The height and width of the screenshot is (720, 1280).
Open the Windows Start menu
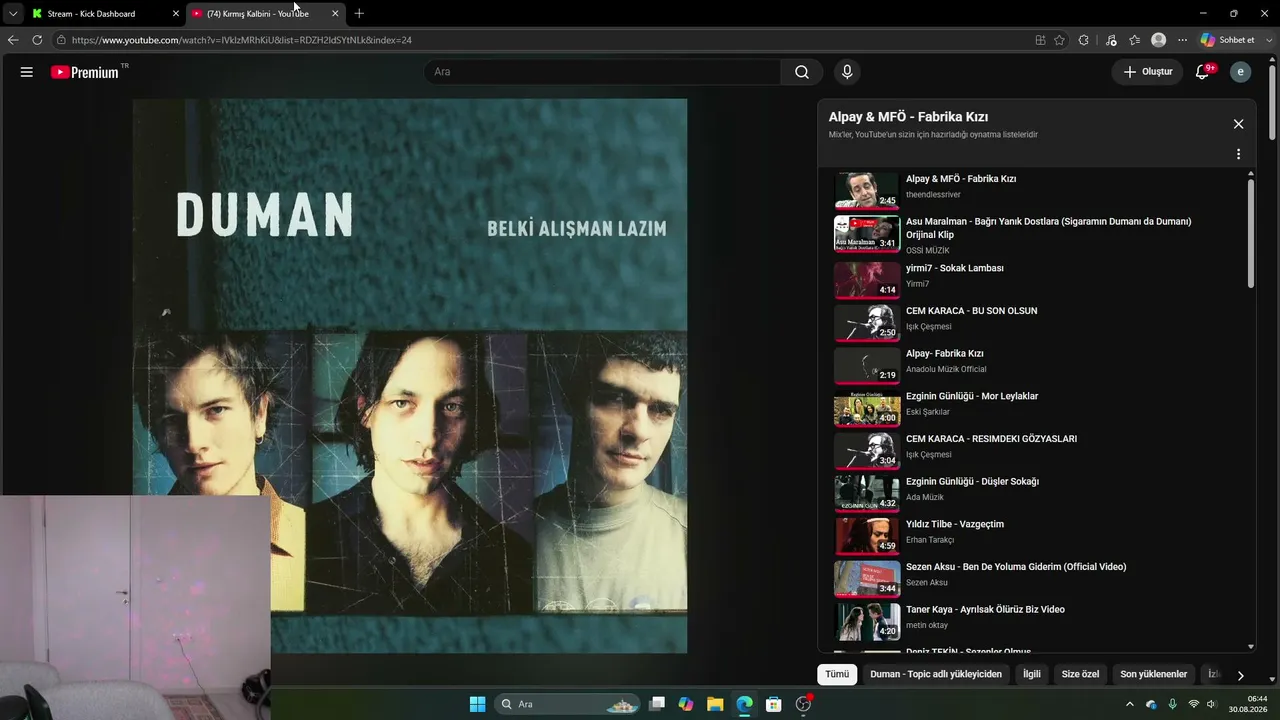tap(477, 704)
